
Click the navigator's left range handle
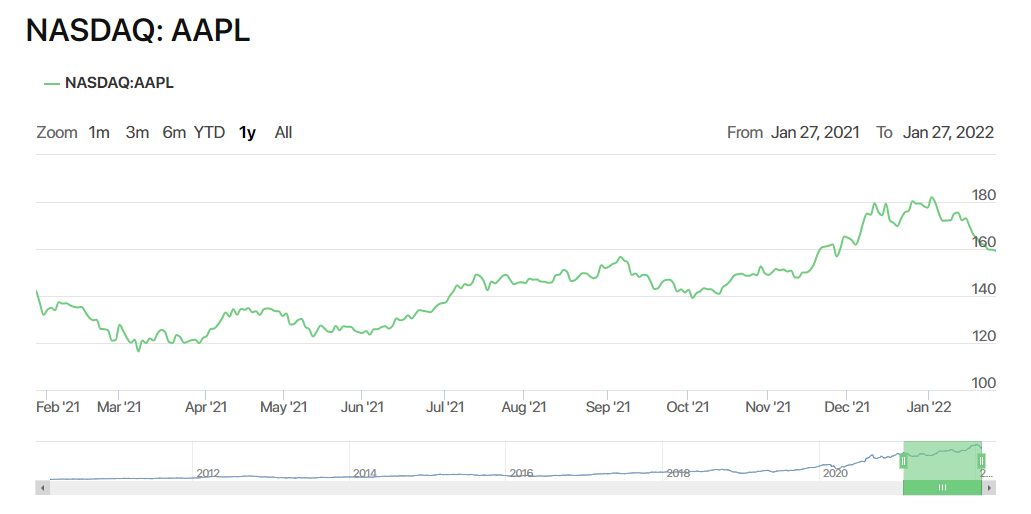[x=903, y=461]
